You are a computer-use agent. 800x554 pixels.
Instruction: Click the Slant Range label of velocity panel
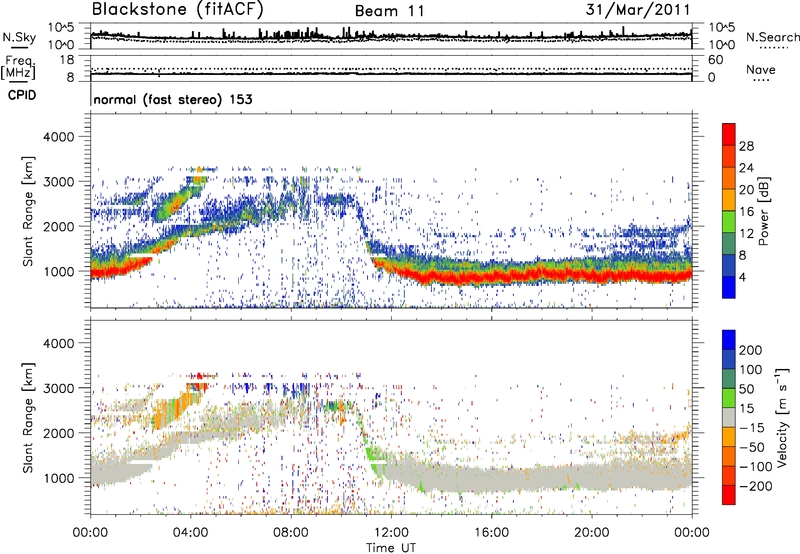[x=28, y=418]
